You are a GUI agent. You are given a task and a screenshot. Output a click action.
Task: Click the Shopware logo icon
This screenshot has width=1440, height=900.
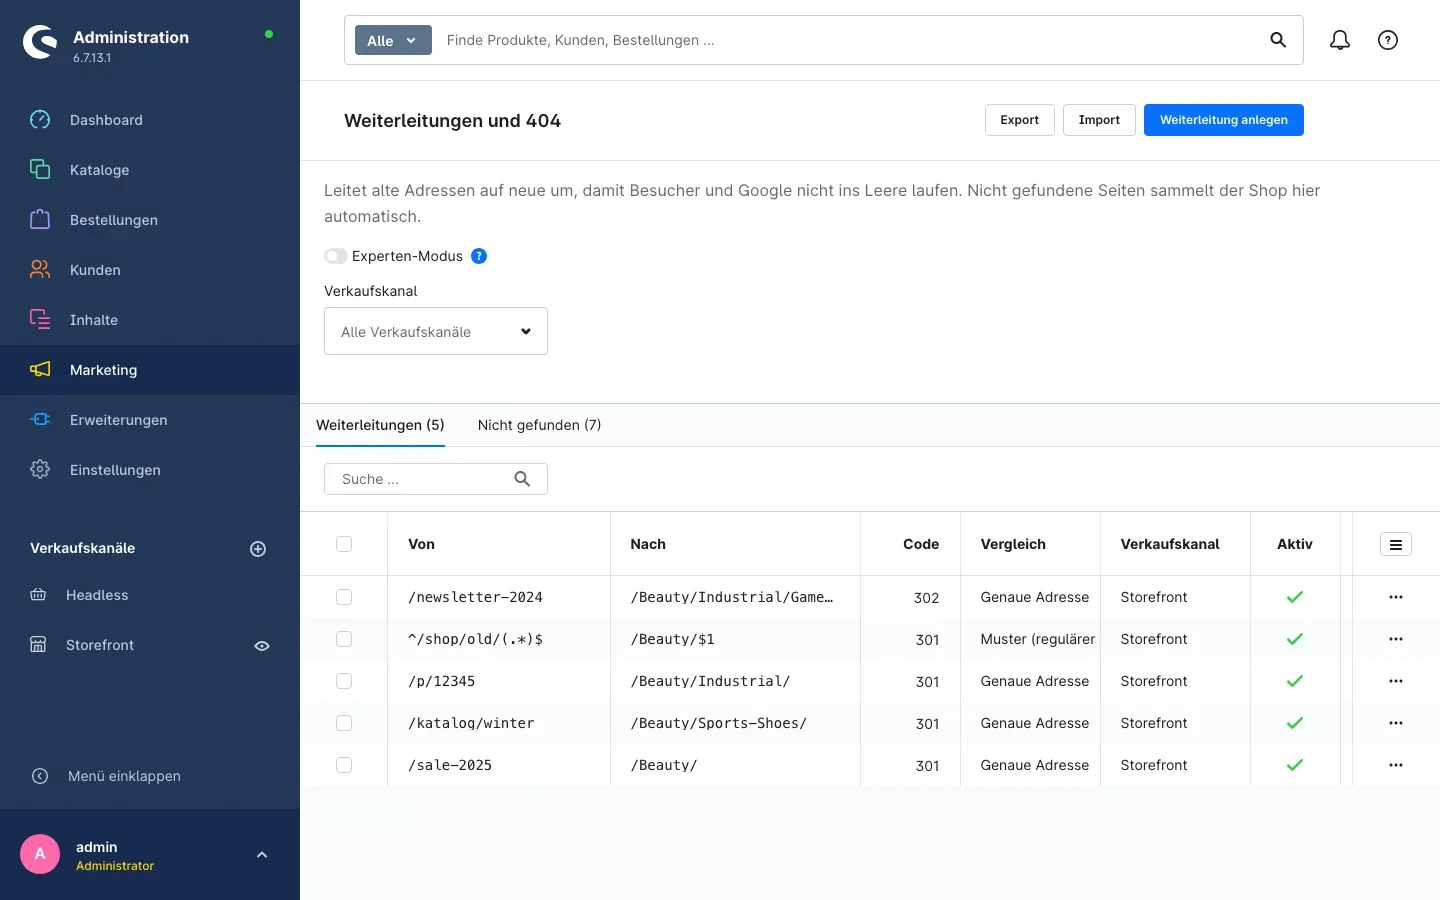[40, 42]
